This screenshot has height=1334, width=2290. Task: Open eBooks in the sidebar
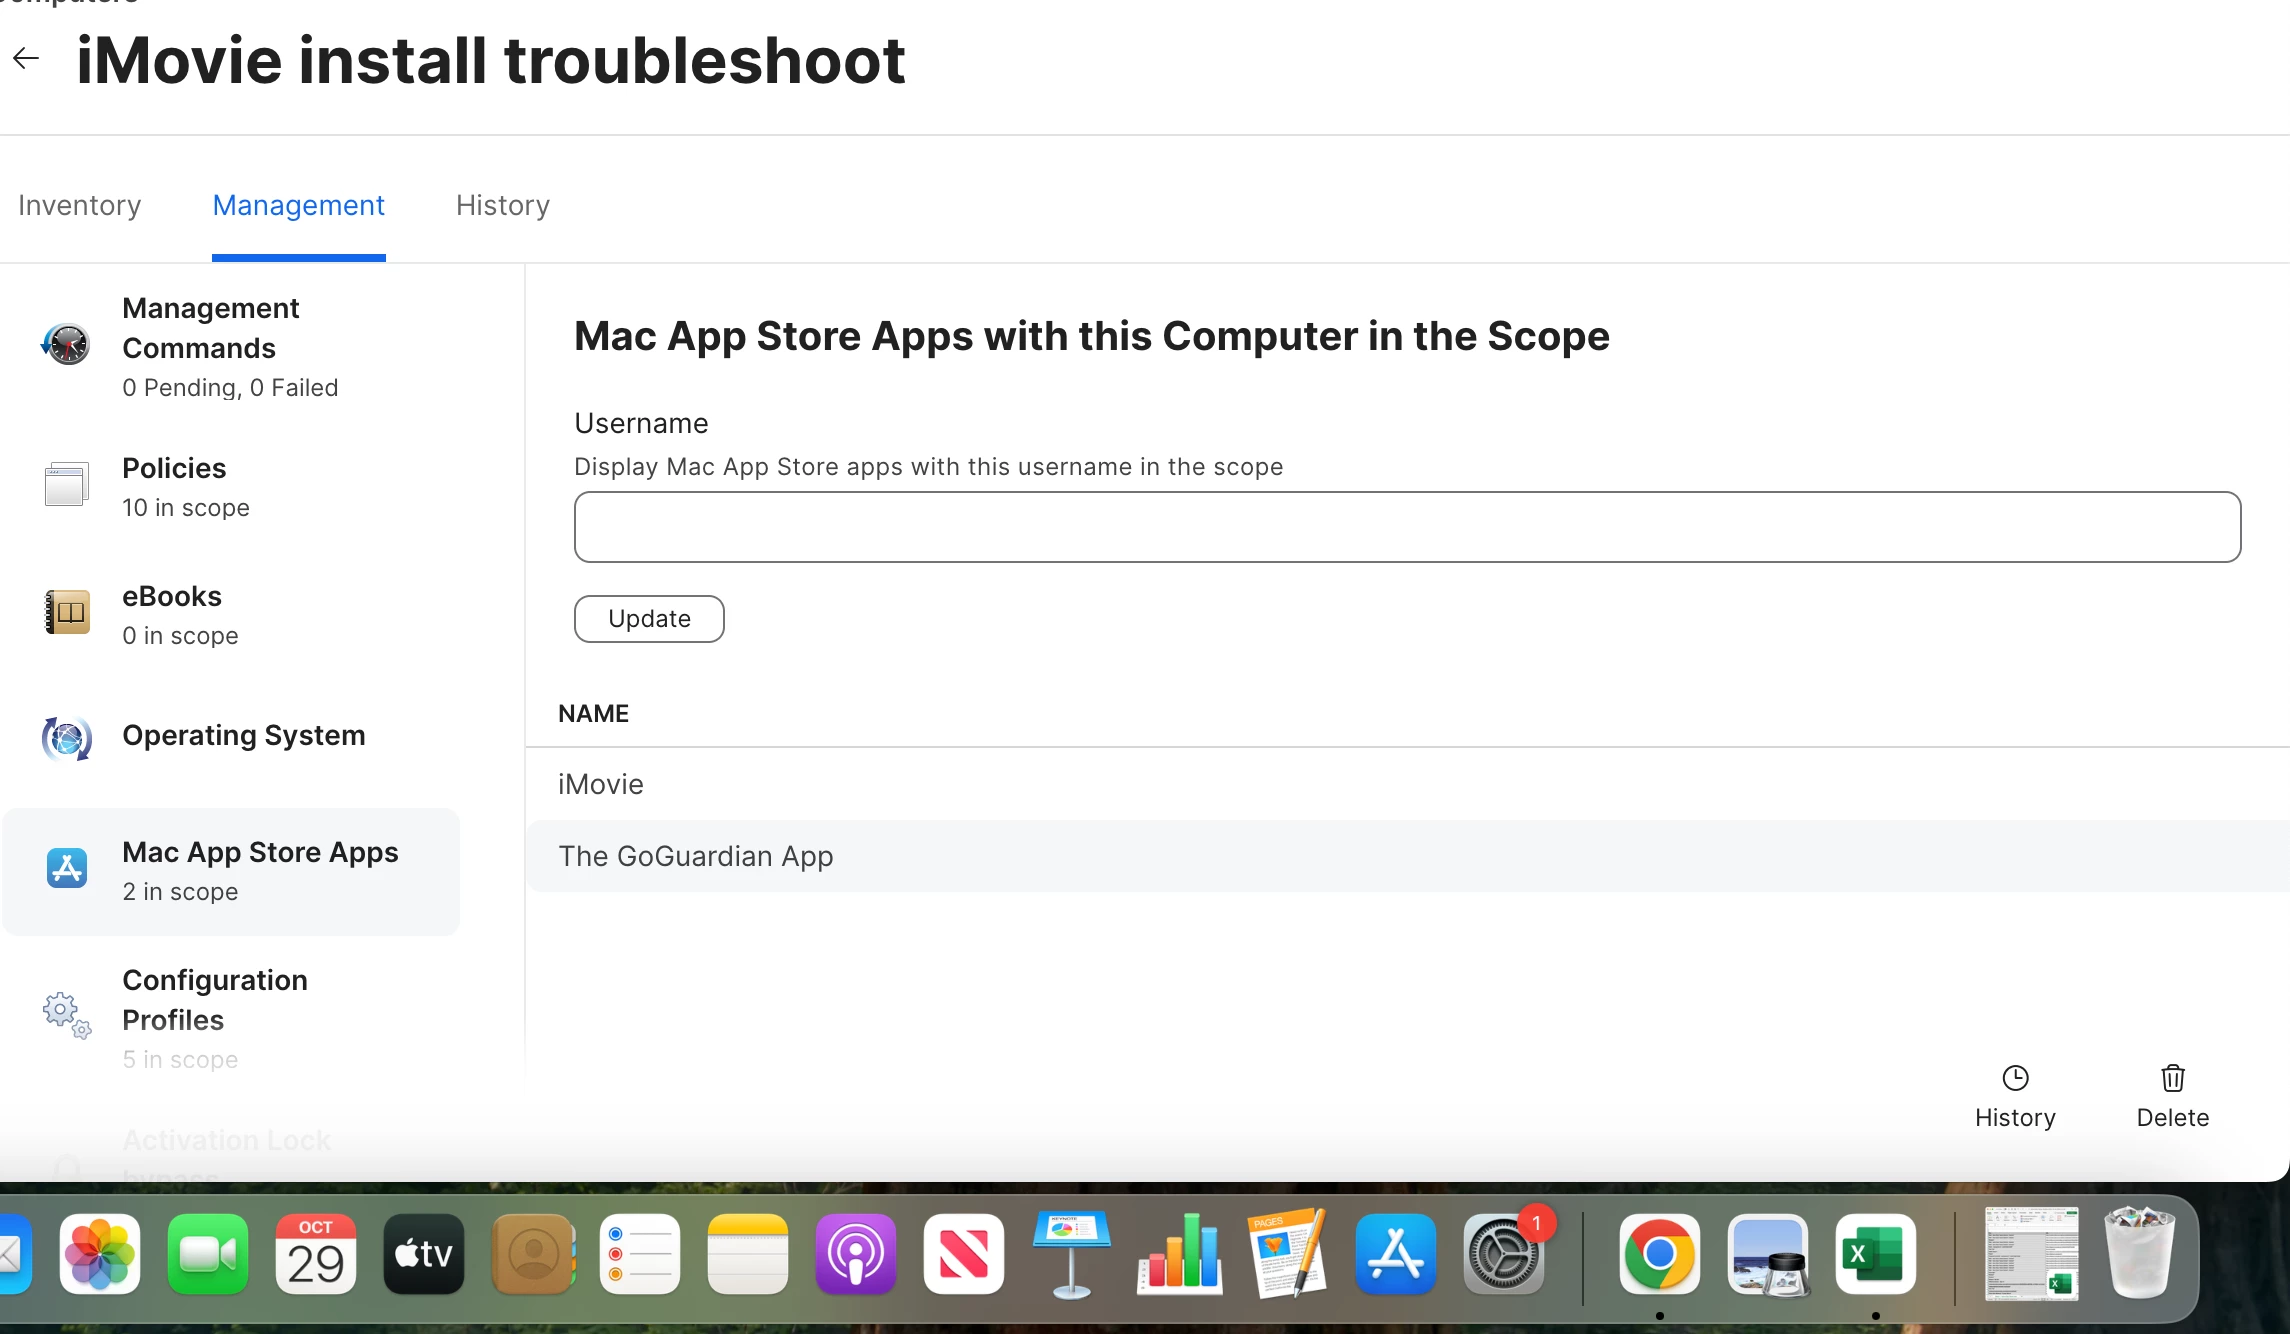pos(232,615)
